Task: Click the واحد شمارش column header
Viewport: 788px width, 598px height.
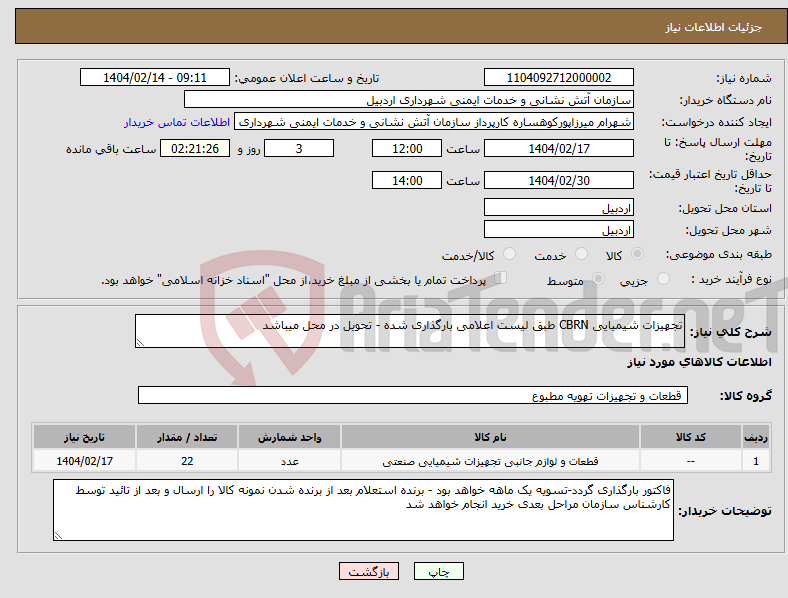Action: (x=289, y=437)
